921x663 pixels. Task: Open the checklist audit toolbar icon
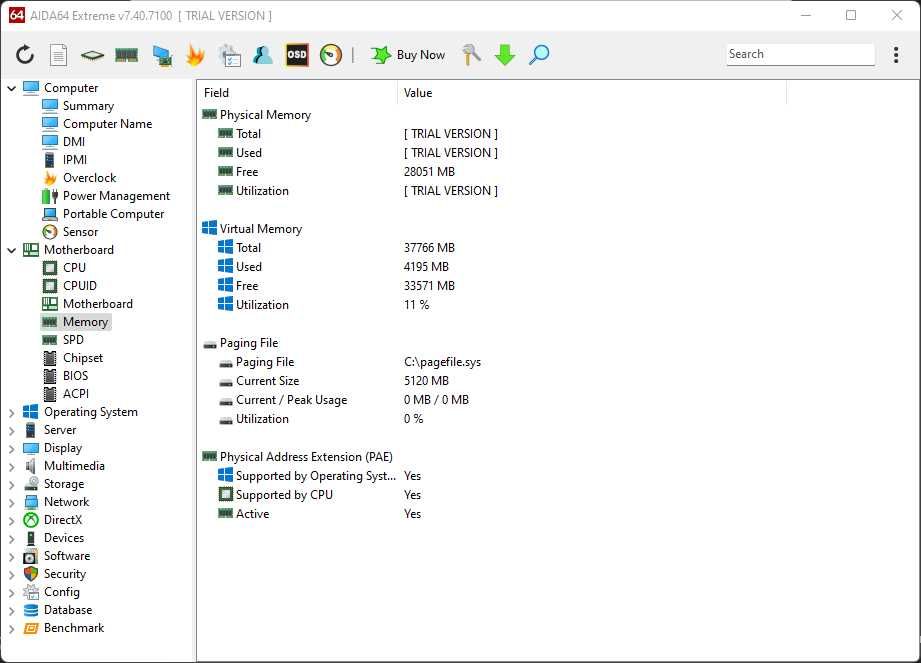click(x=229, y=55)
